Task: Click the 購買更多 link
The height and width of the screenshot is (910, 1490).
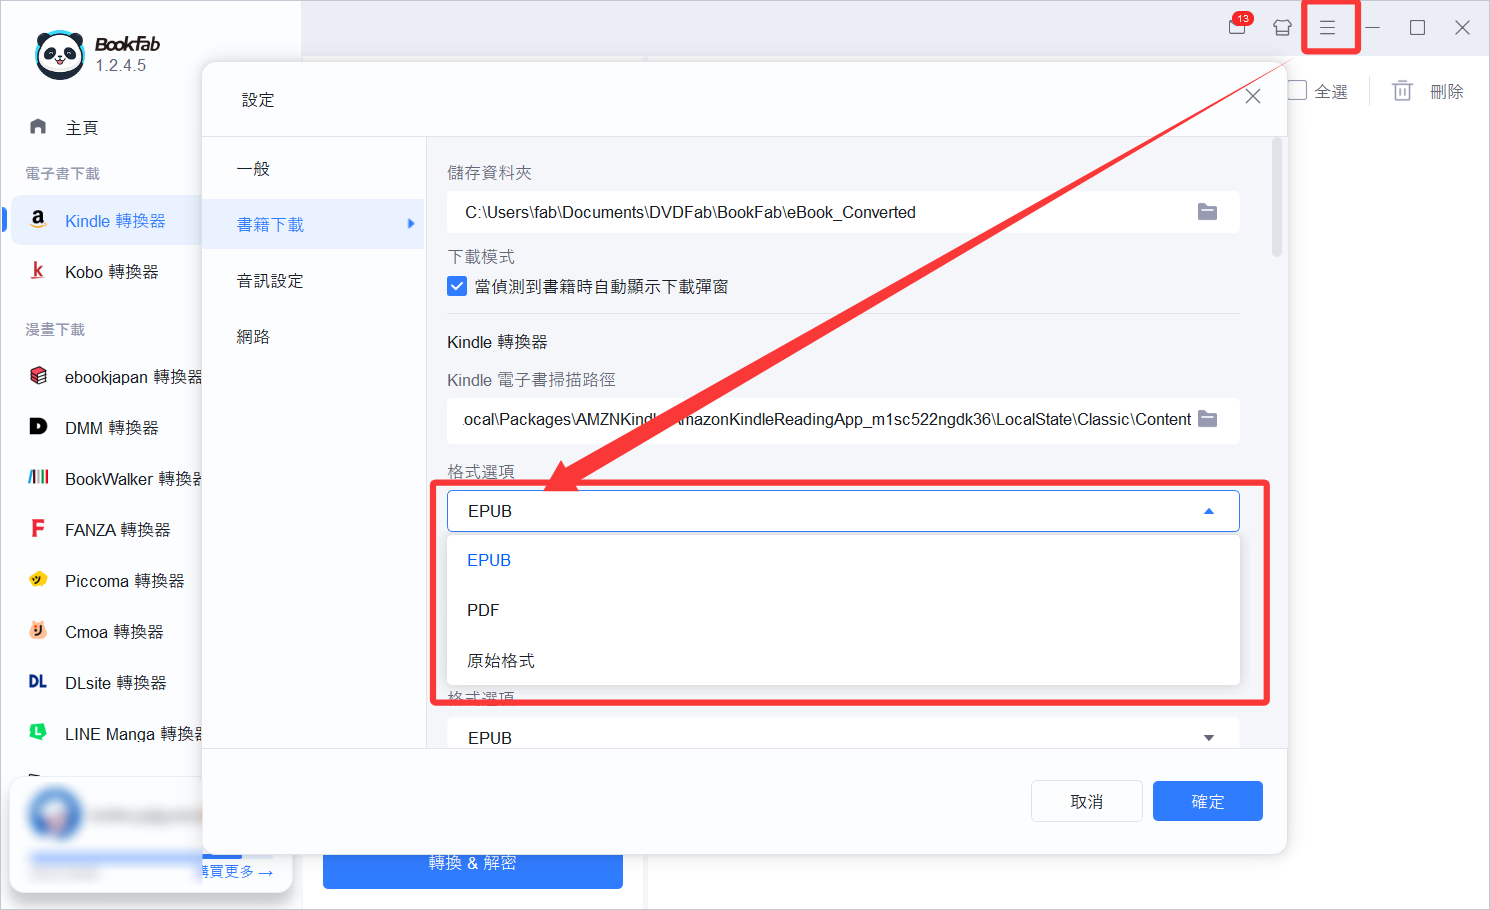Action: click(237, 871)
